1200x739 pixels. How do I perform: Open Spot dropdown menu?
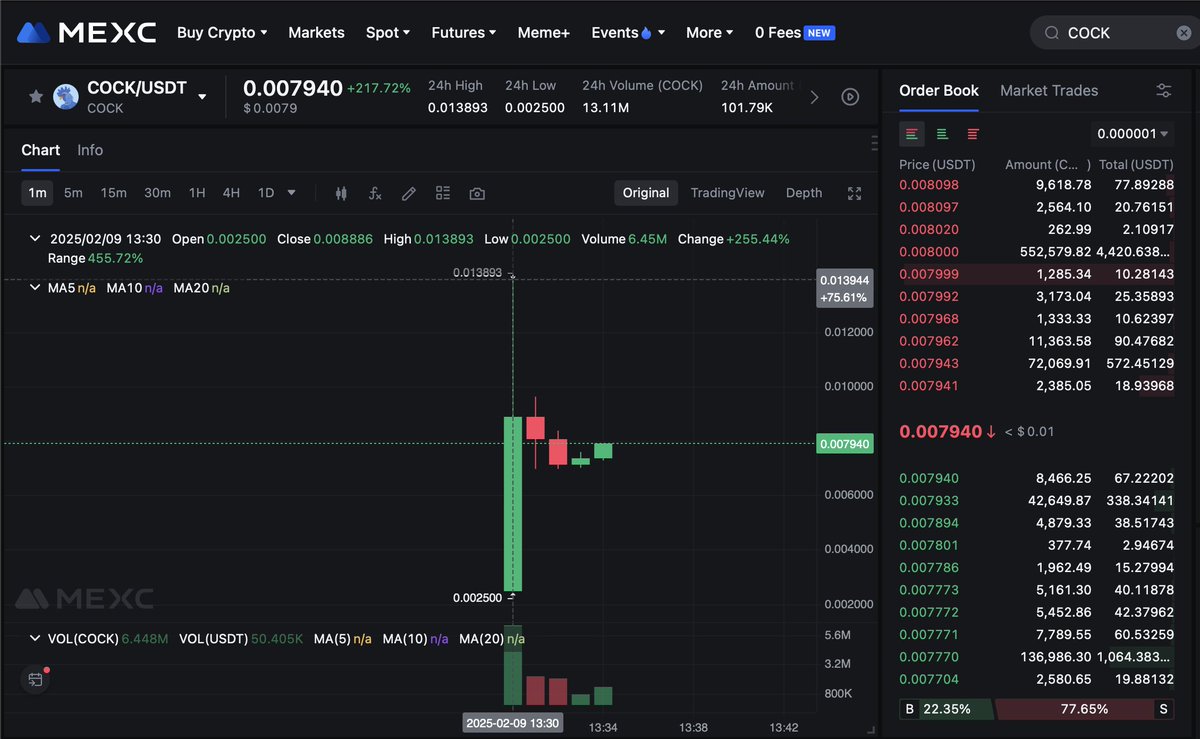[x=388, y=33]
